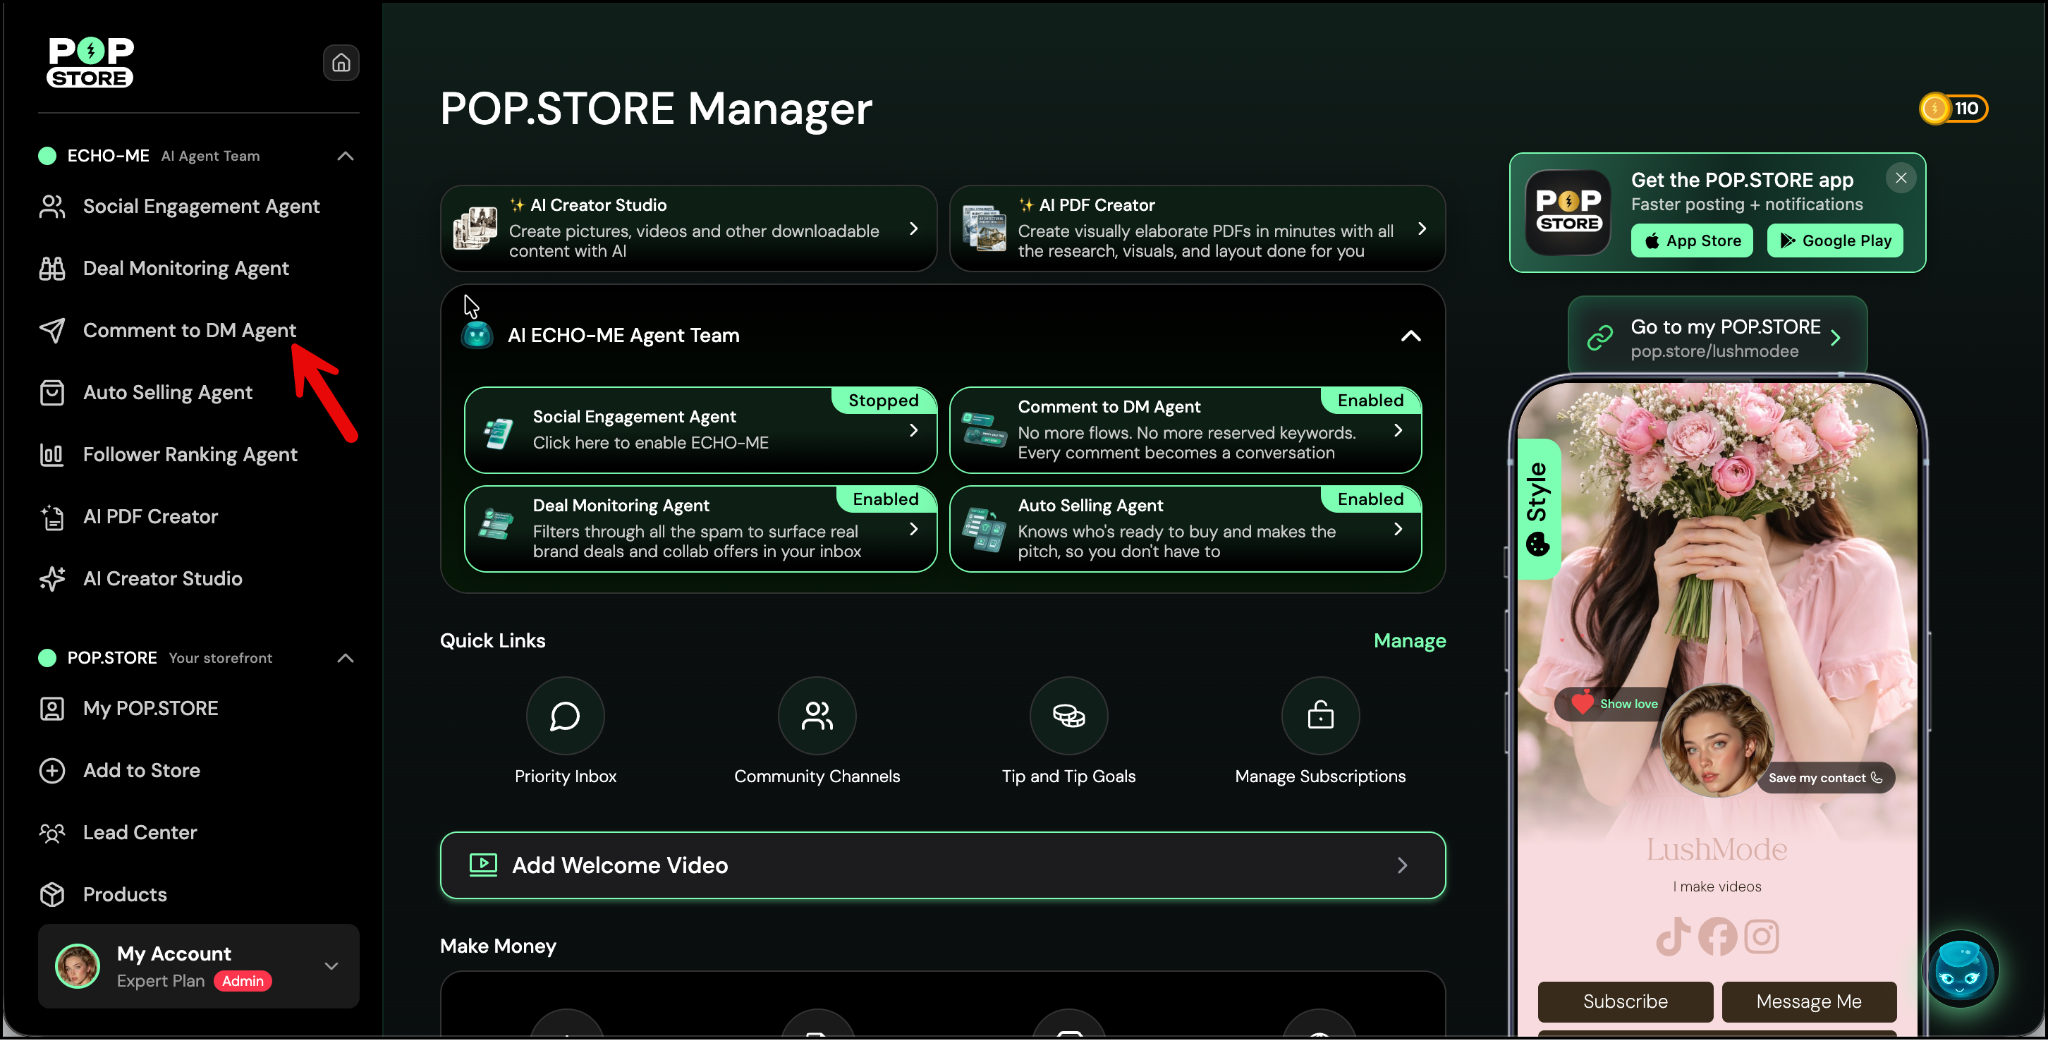Open the Go to my POP.STORE chevron

point(1836,338)
